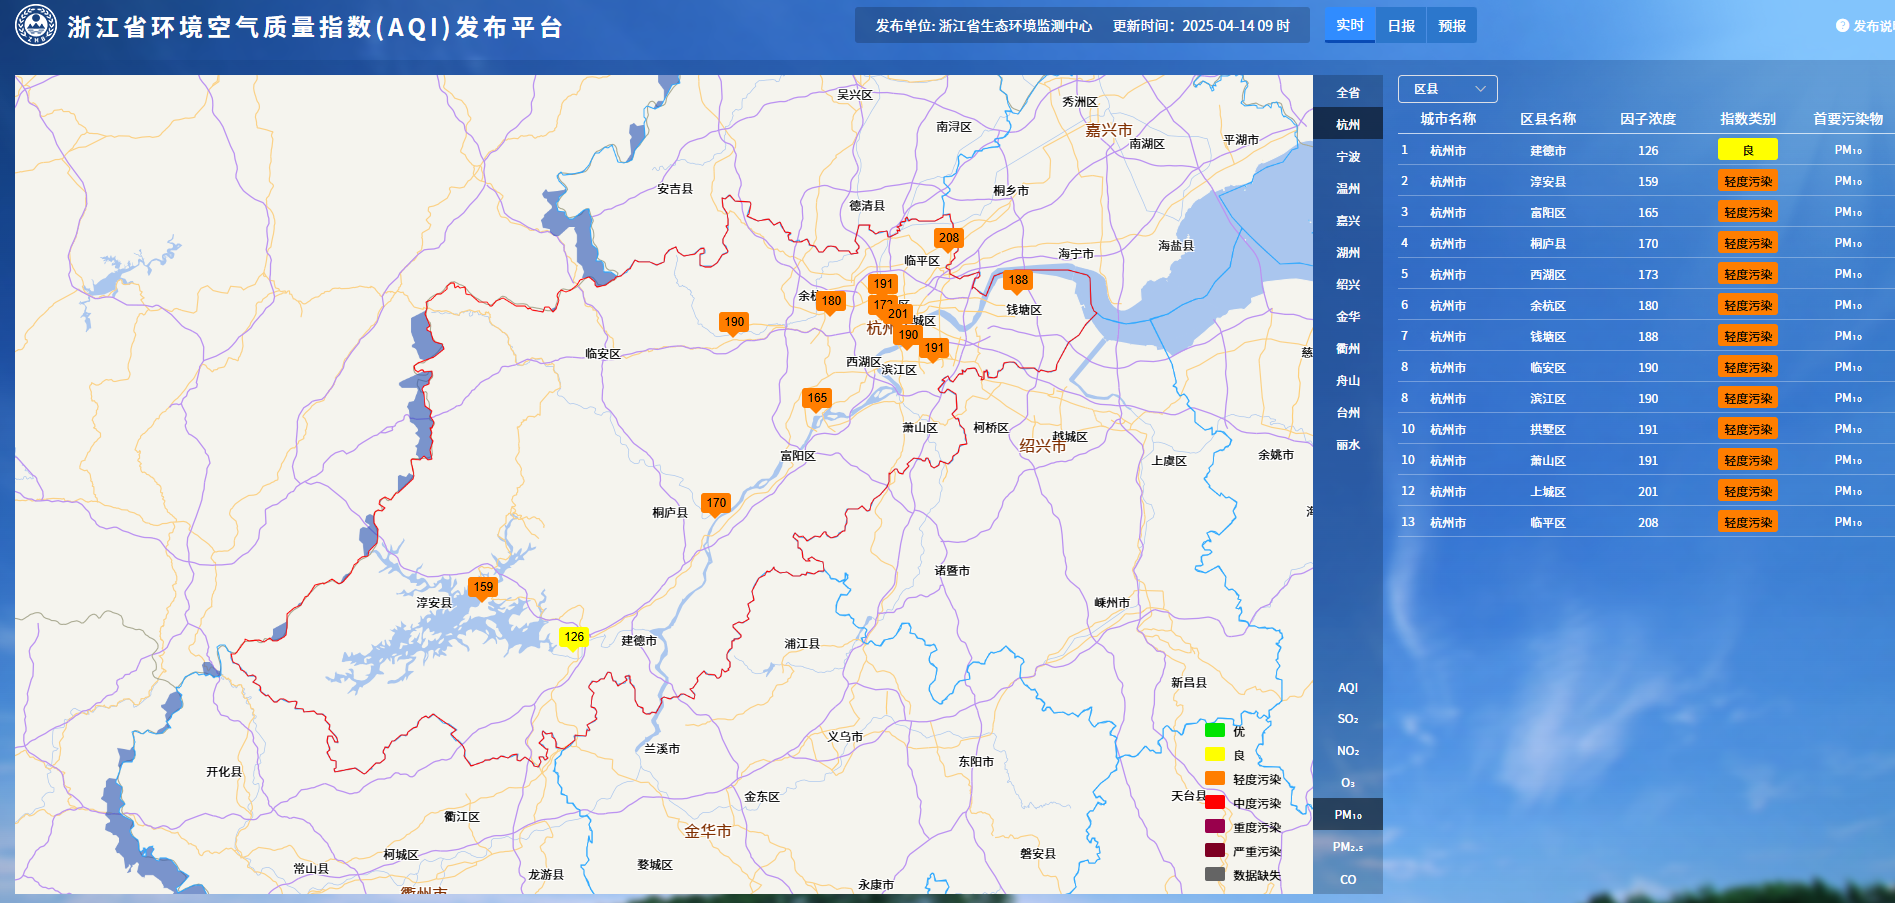Select the 富阳区 table row
Viewport: 1895px width, 903px height.
pyautogui.click(x=1646, y=212)
